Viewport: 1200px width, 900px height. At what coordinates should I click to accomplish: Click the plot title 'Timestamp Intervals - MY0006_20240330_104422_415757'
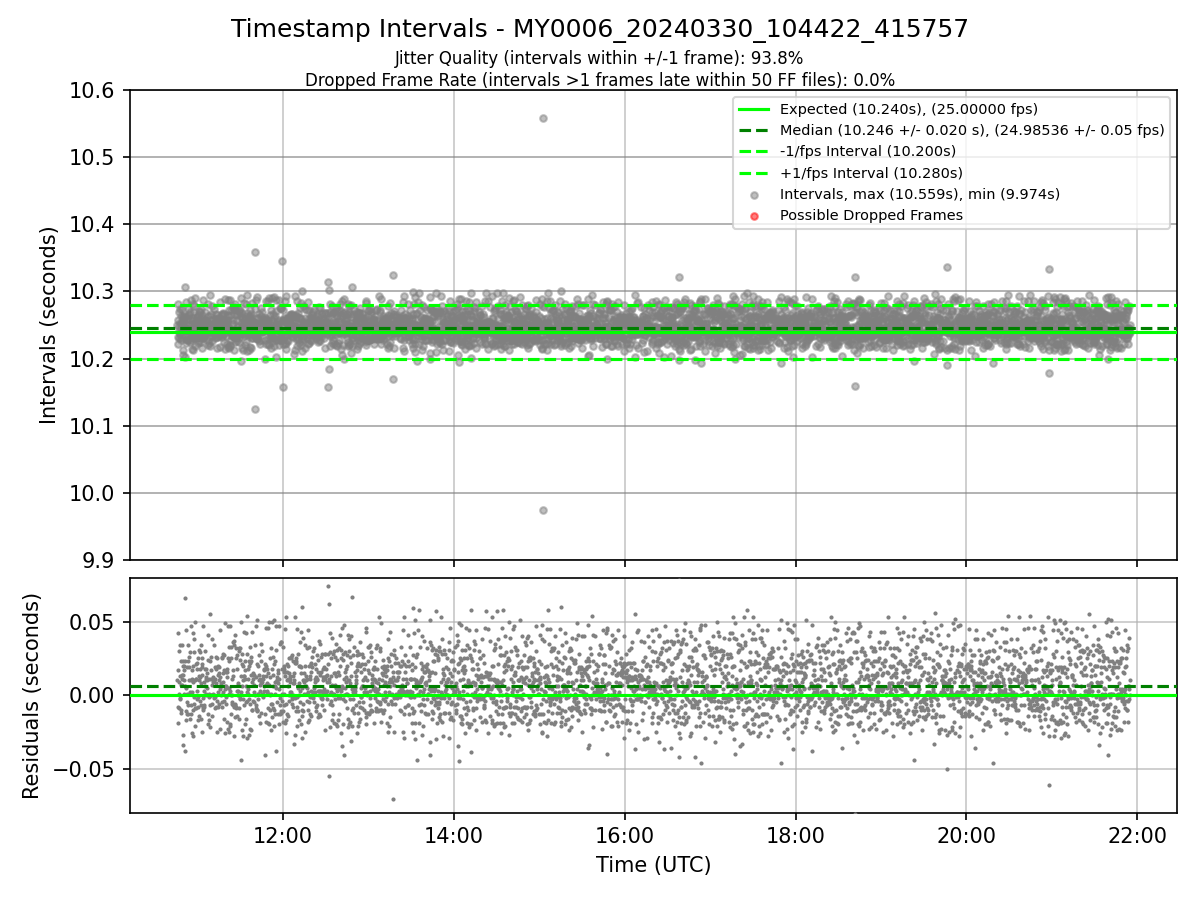(599, 29)
